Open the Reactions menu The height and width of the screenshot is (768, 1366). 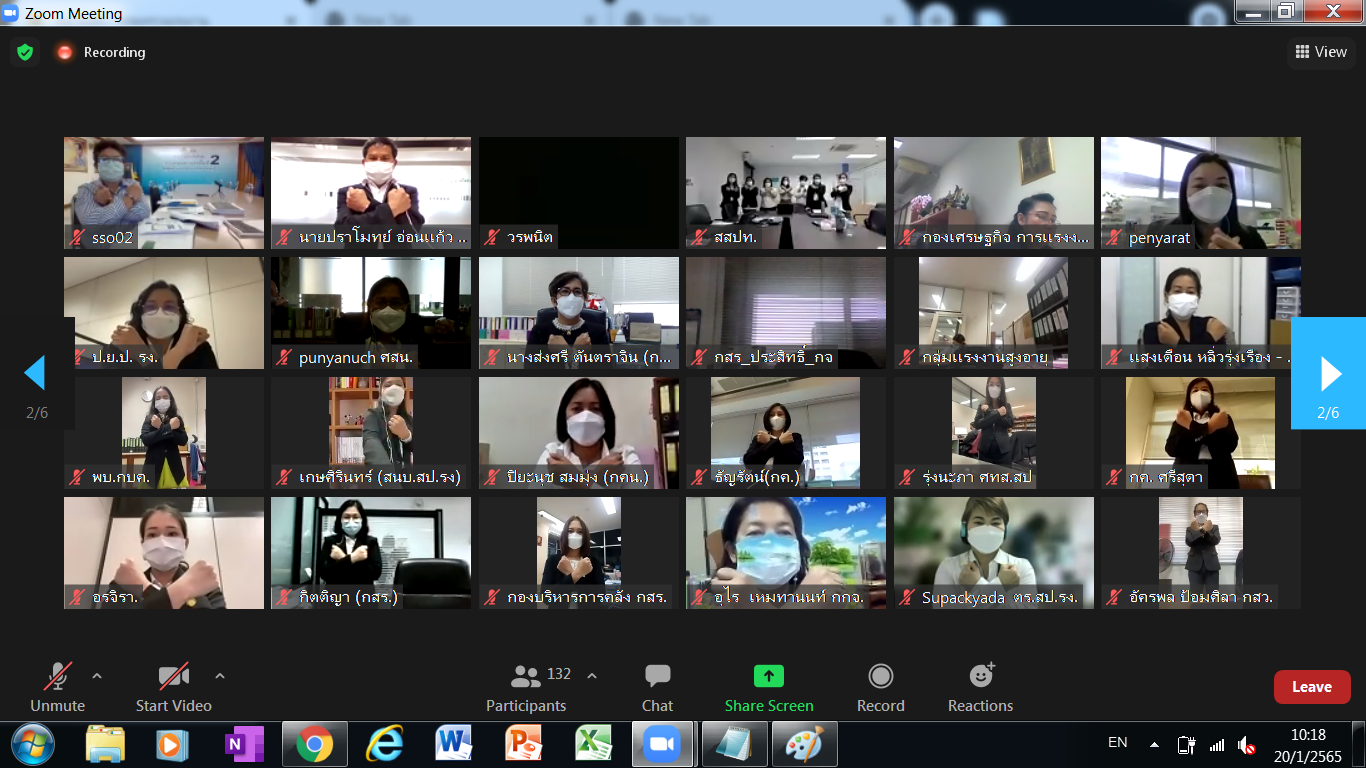tap(980, 687)
